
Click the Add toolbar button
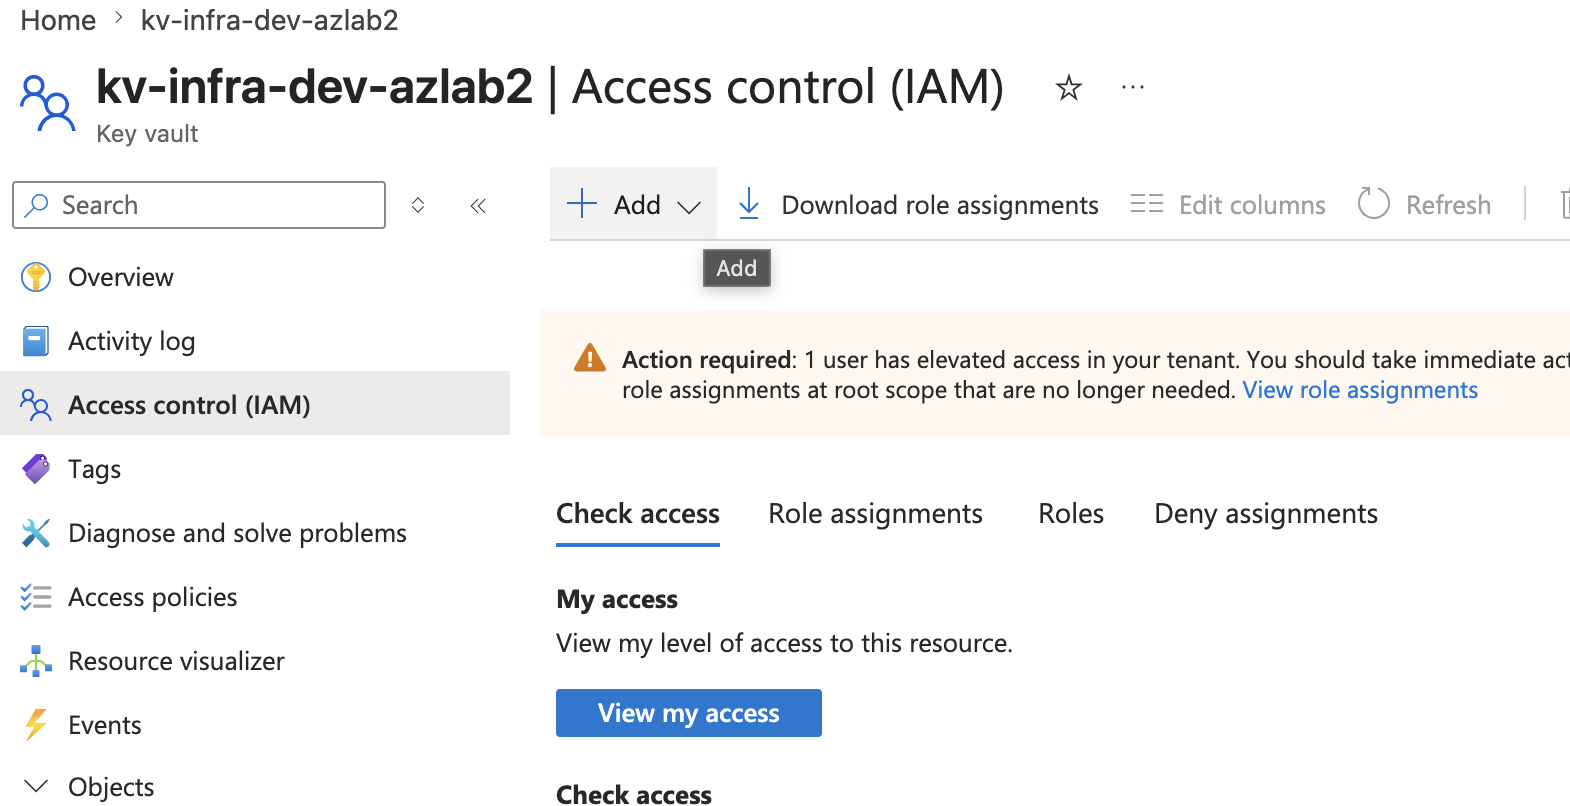coord(633,204)
